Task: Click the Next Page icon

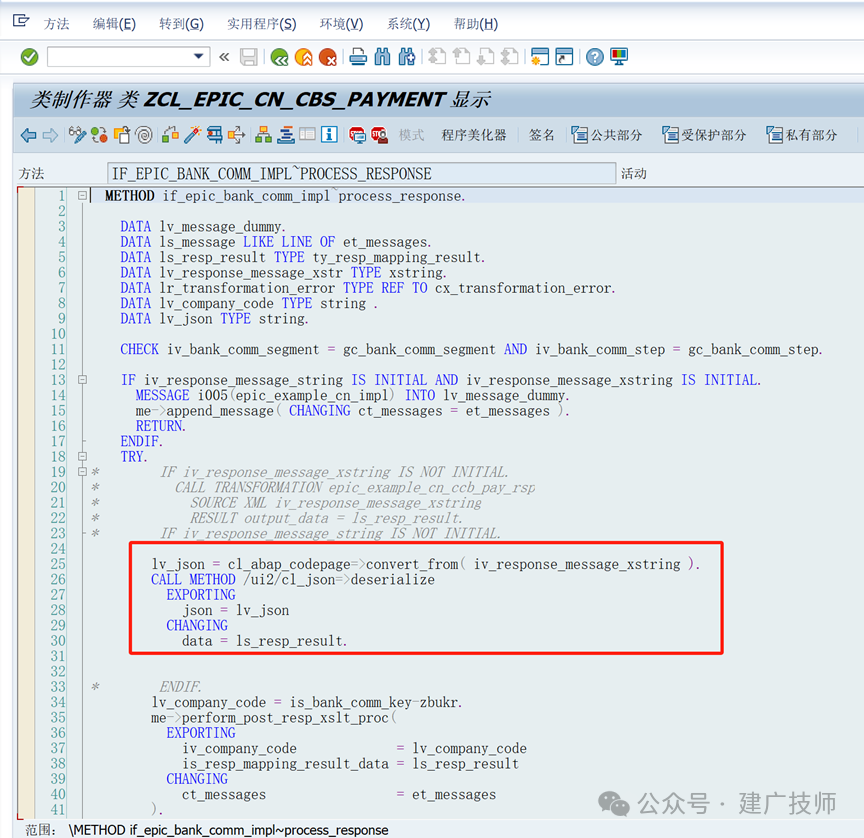Action: [485, 56]
